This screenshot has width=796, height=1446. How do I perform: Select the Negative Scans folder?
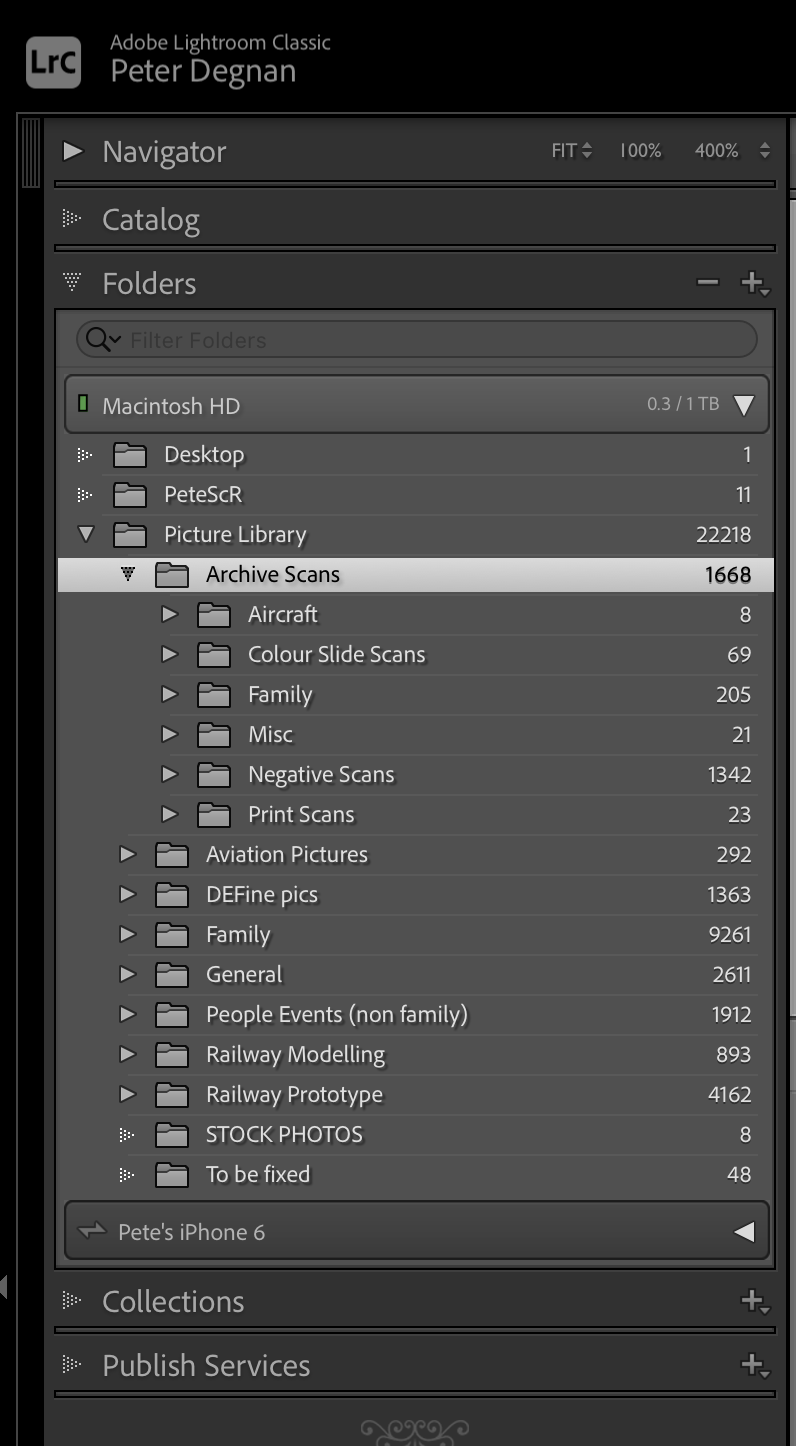point(321,774)
